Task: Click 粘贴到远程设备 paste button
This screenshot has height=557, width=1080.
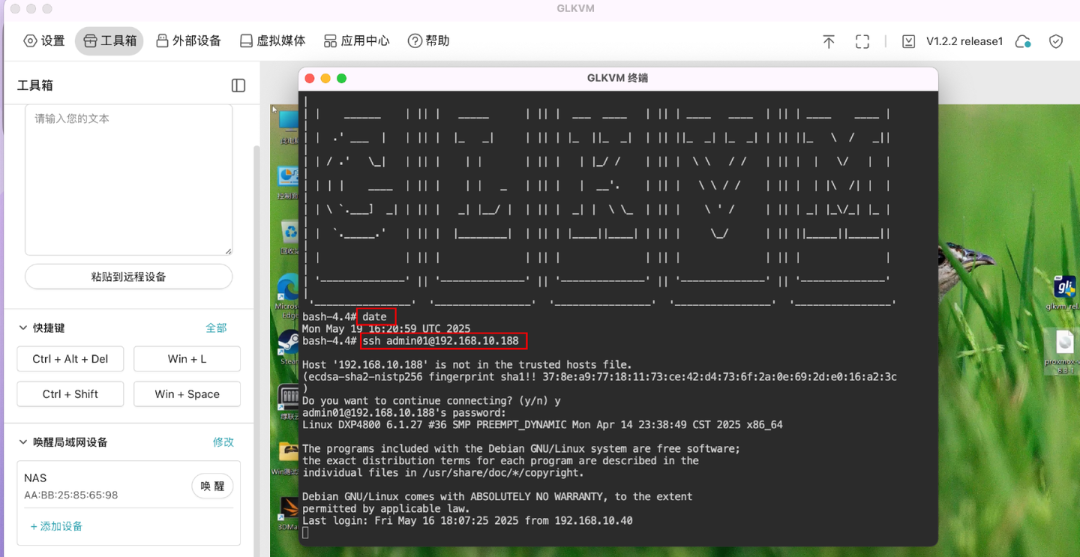Action: click(x=128, y=277)
